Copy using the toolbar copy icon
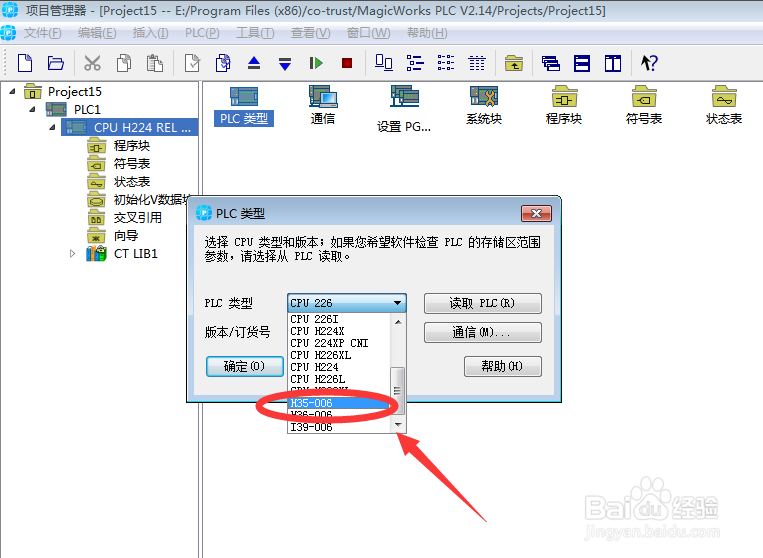This screenshot has width=763, height=558. (x=124, y=63)
